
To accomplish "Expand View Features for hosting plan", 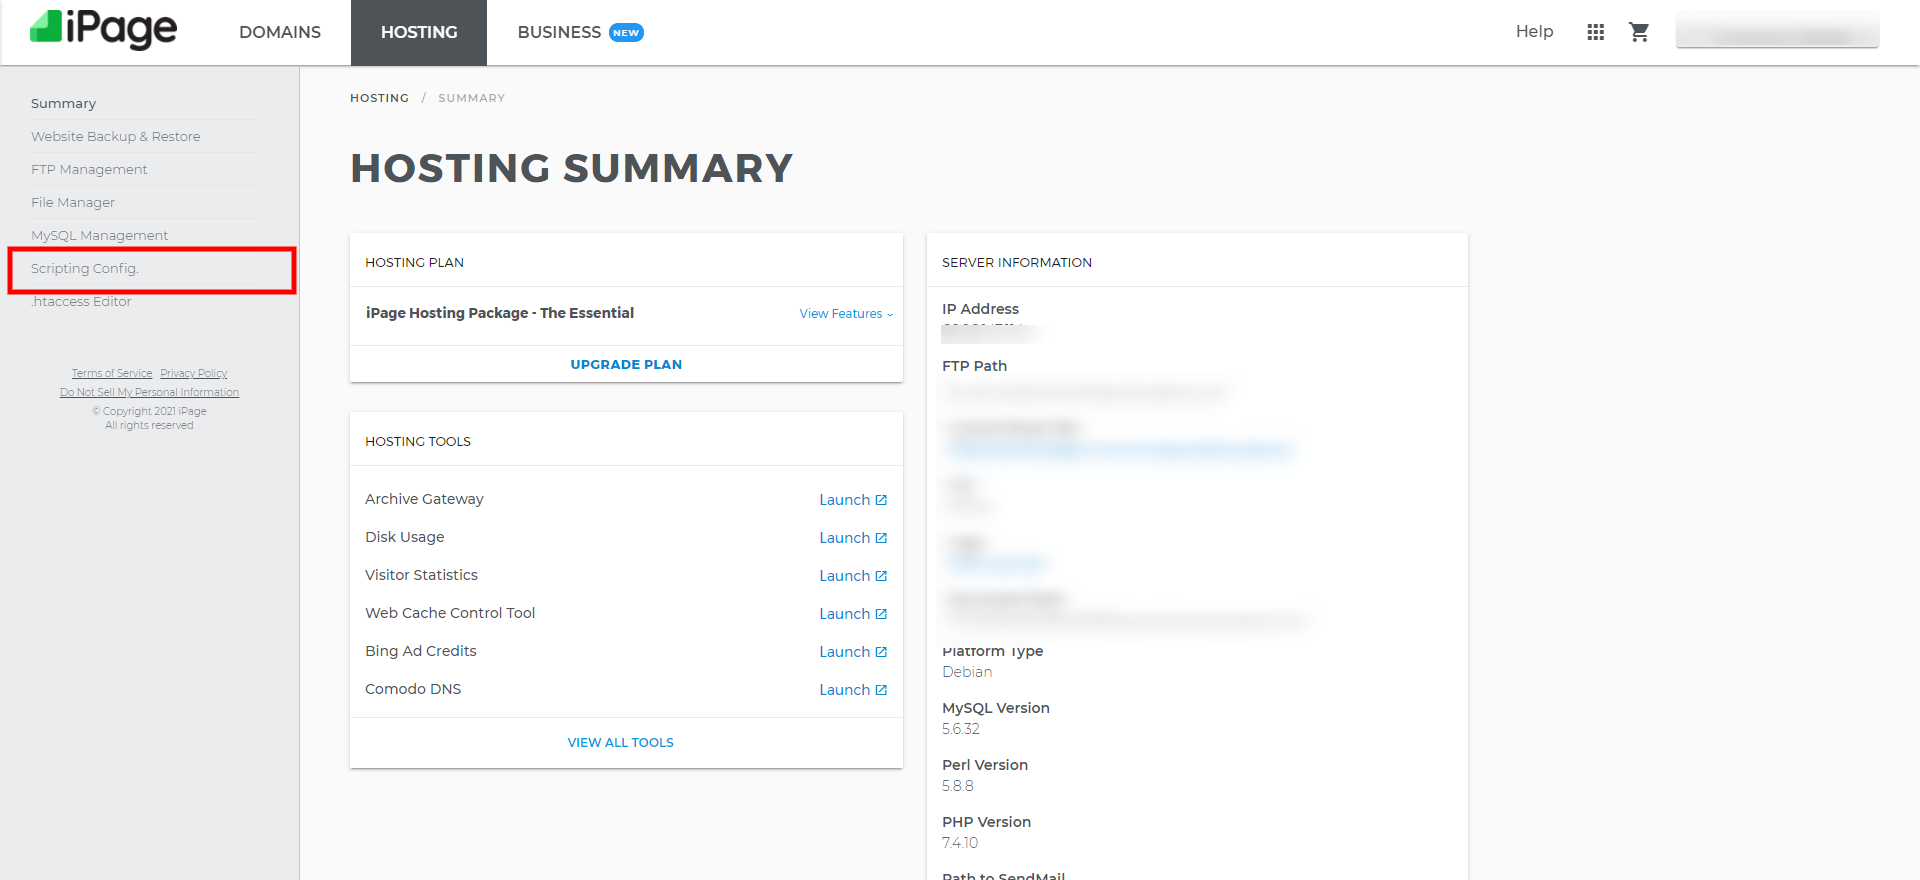I will tap(845, 314).
